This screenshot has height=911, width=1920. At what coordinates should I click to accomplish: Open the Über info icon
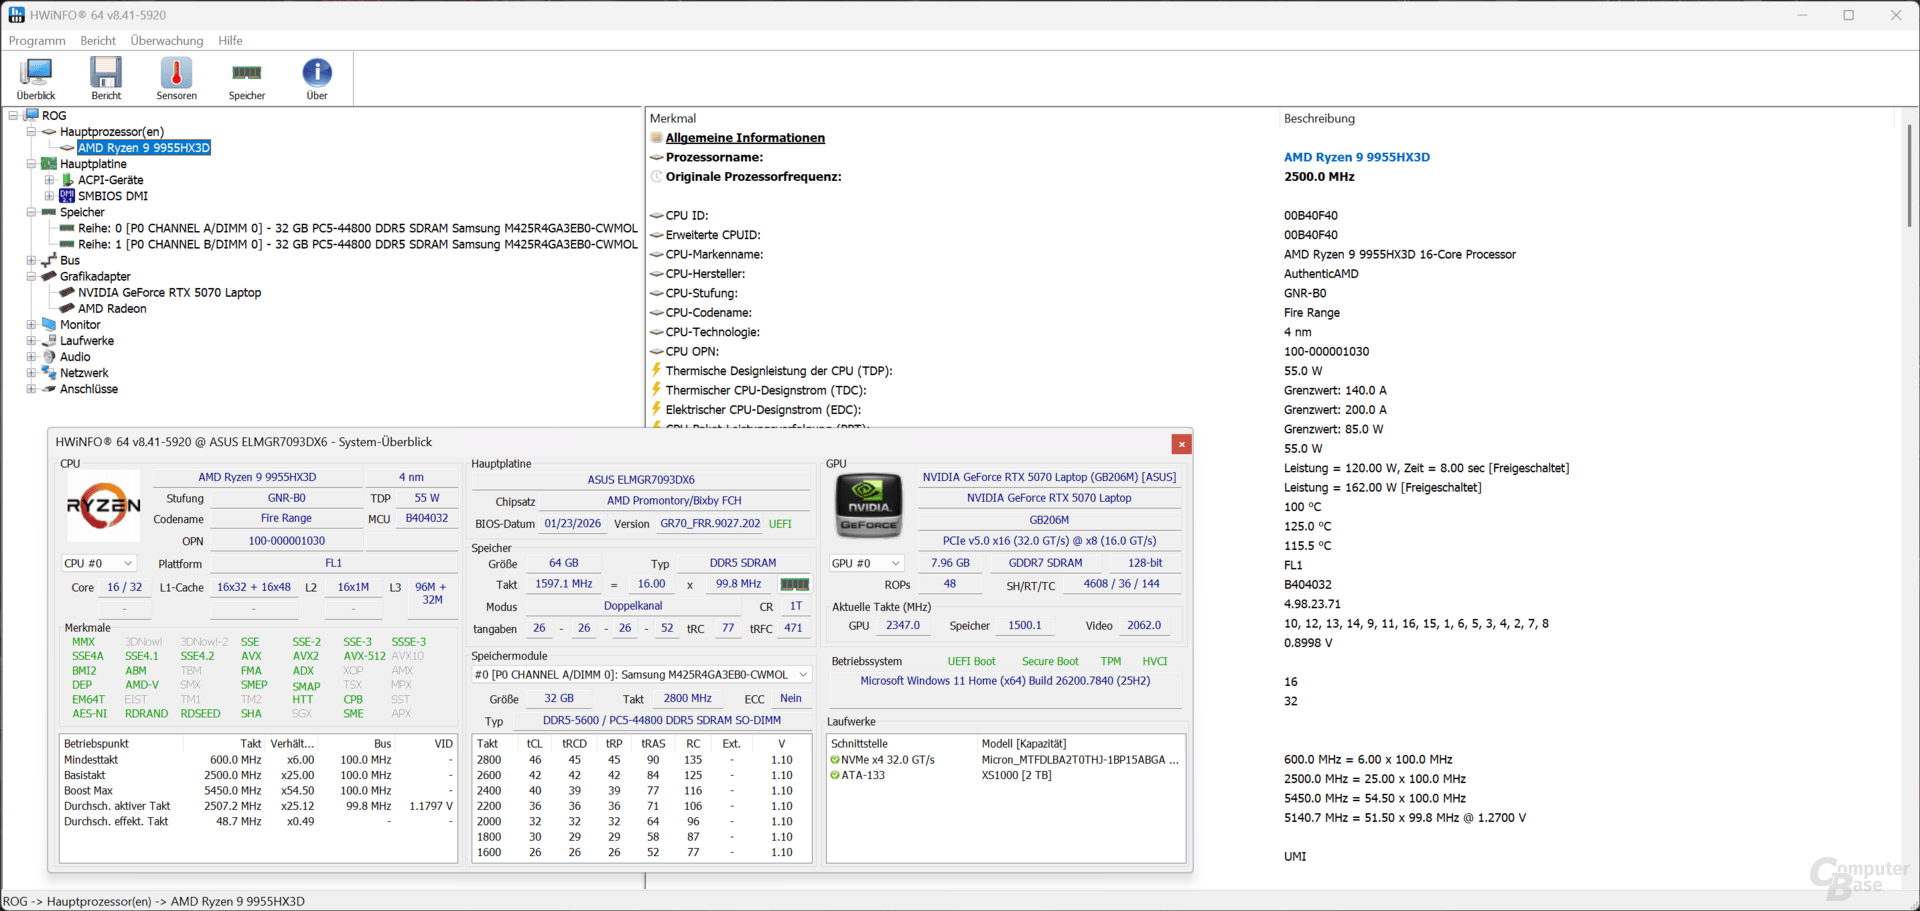pos(317,78)
